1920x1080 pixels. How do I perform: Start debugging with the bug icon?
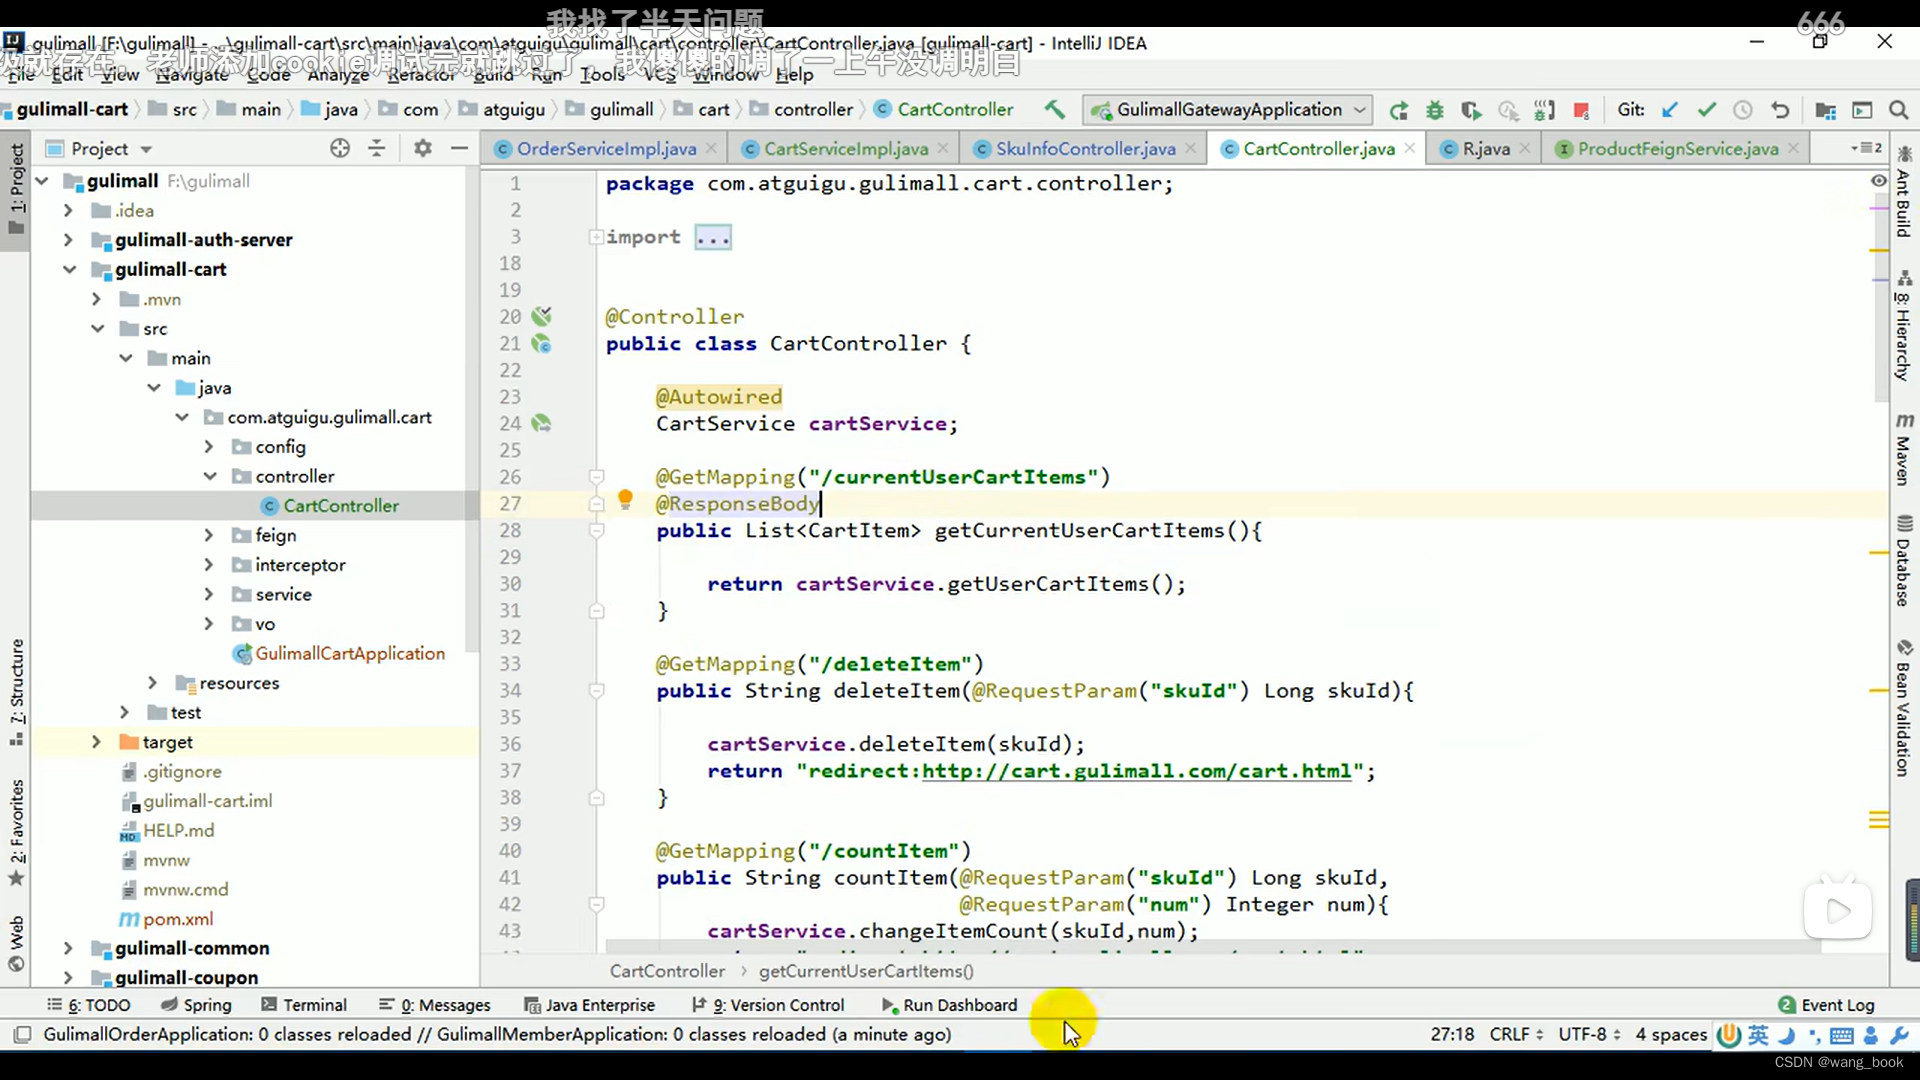1435,110
